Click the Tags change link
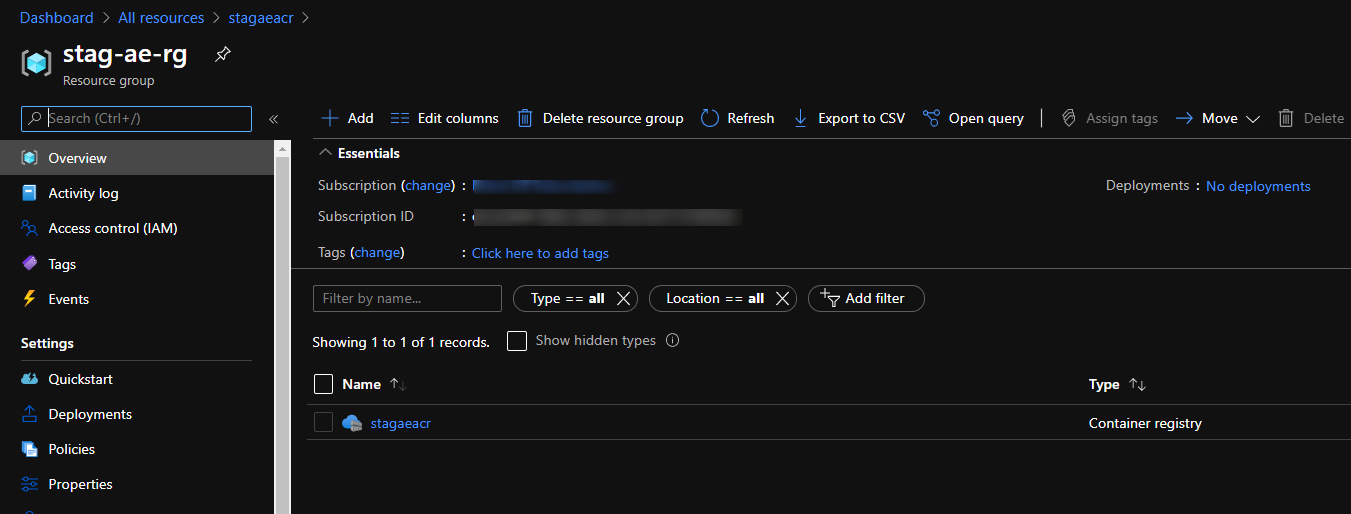This screenshot has height=514, width=1351. coord(377,252)
